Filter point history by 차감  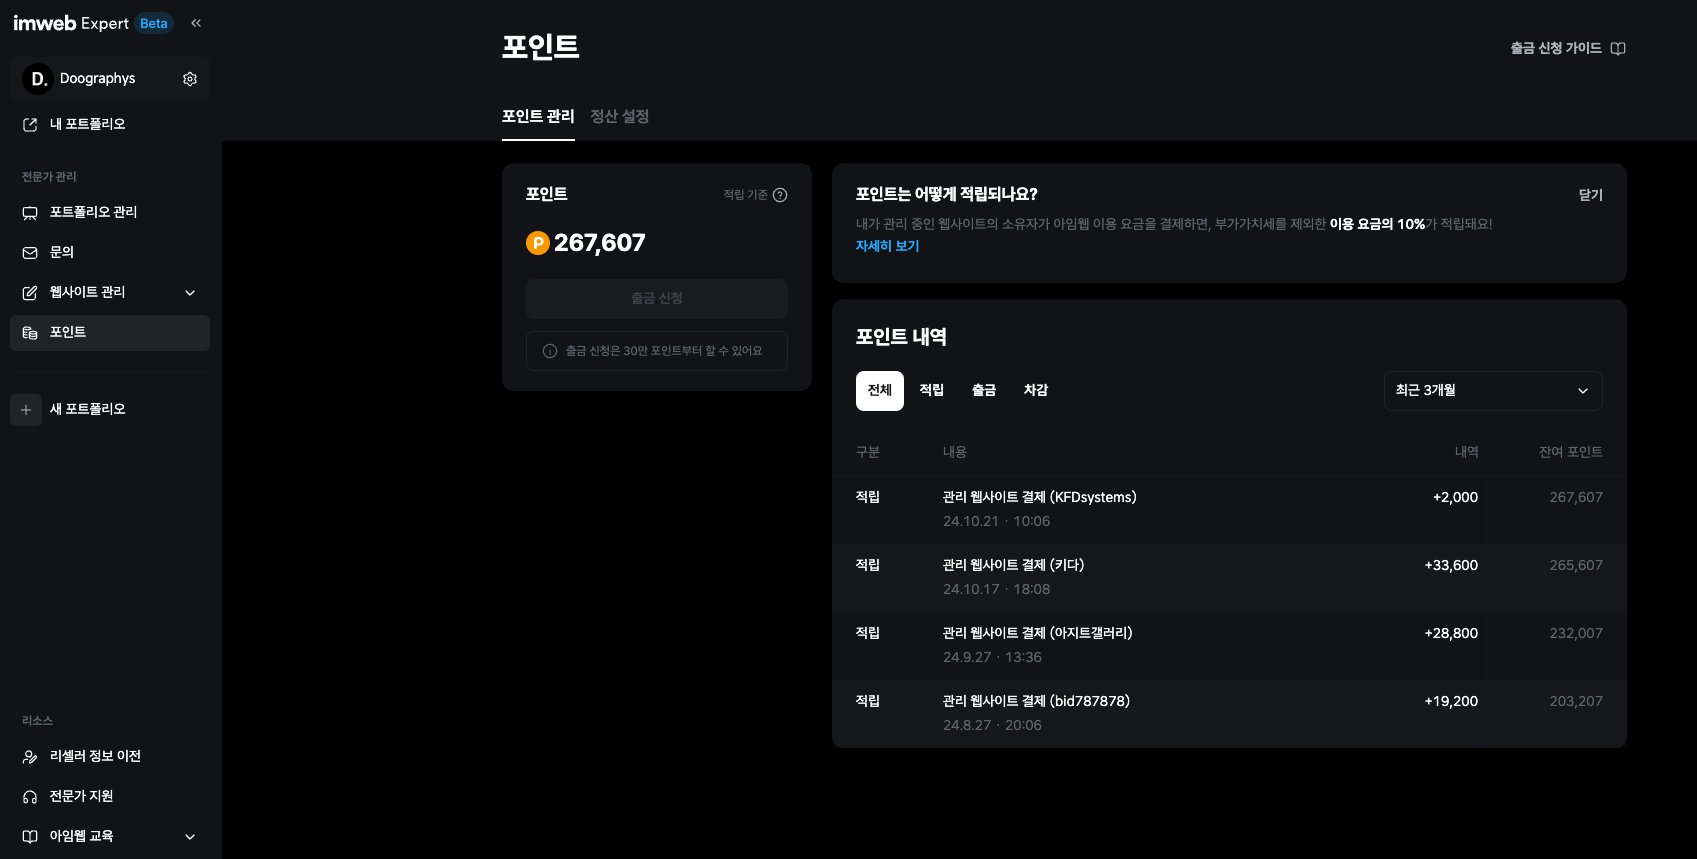point(1036,391)
